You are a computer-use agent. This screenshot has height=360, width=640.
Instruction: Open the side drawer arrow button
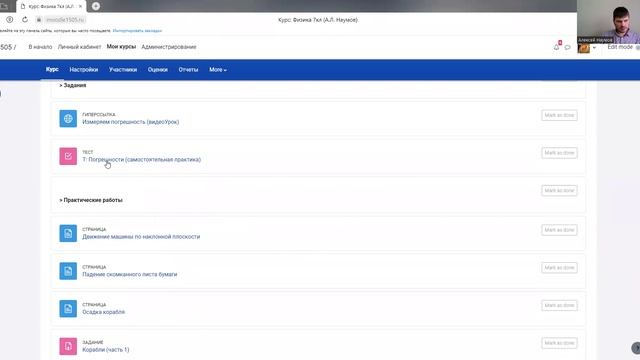click(636, 348)
